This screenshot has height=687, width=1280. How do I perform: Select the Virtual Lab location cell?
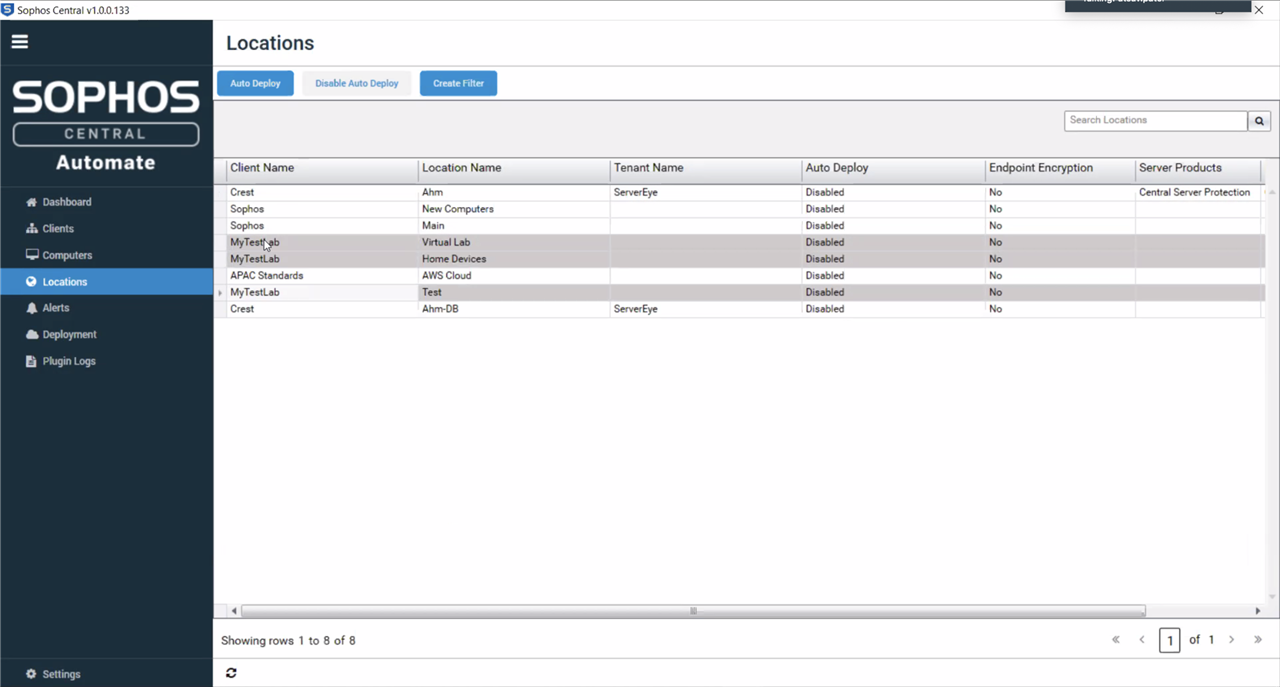514,242
